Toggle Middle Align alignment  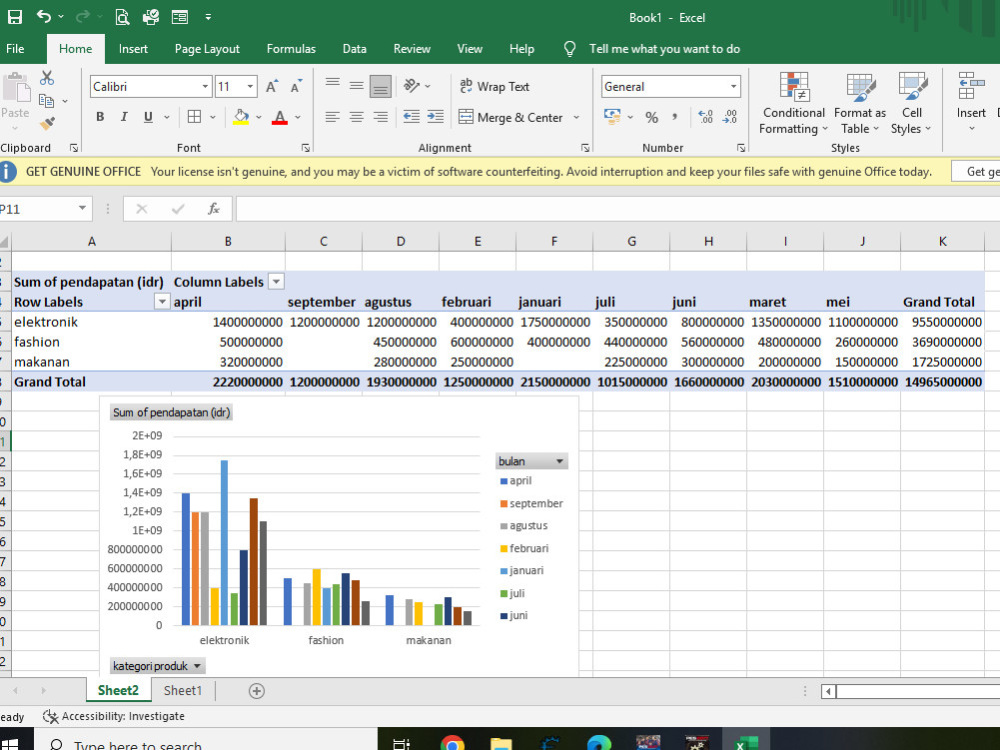(357, 85)
